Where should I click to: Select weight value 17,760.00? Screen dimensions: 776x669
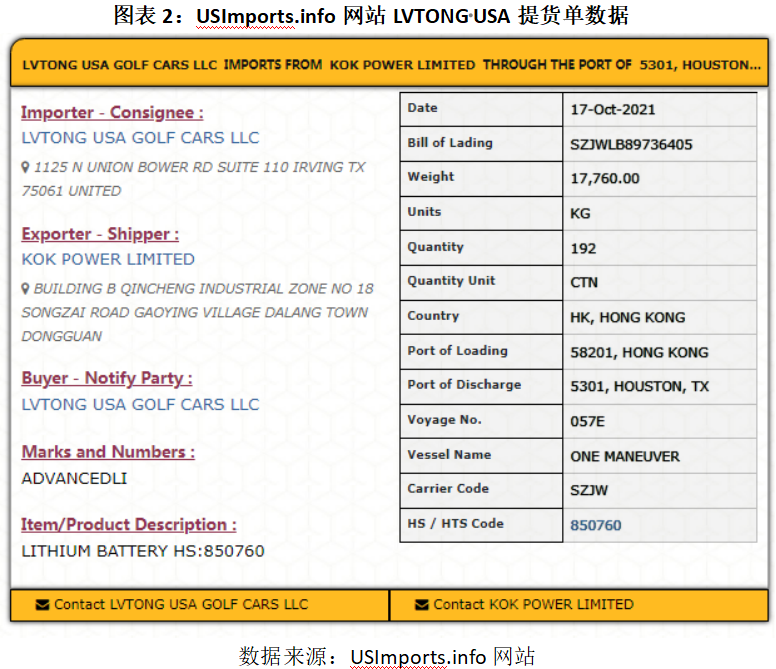click(x=605, y=179)
